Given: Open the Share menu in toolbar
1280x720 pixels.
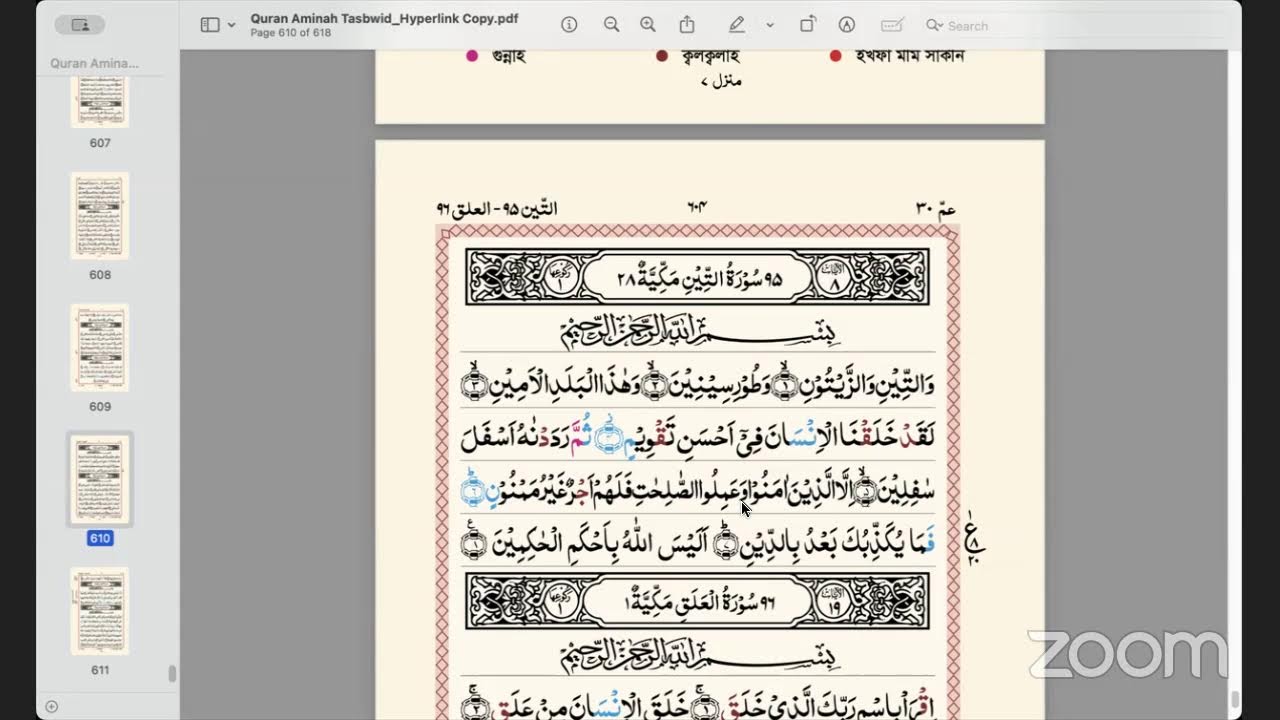Looking at the screenshot, I should coord(687,25).
